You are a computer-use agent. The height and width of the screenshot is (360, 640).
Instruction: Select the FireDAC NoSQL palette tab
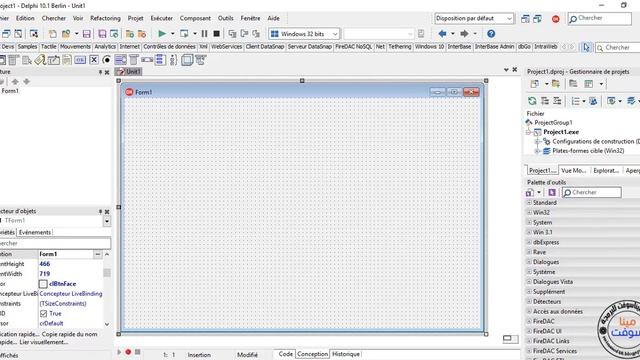[353, 47]
